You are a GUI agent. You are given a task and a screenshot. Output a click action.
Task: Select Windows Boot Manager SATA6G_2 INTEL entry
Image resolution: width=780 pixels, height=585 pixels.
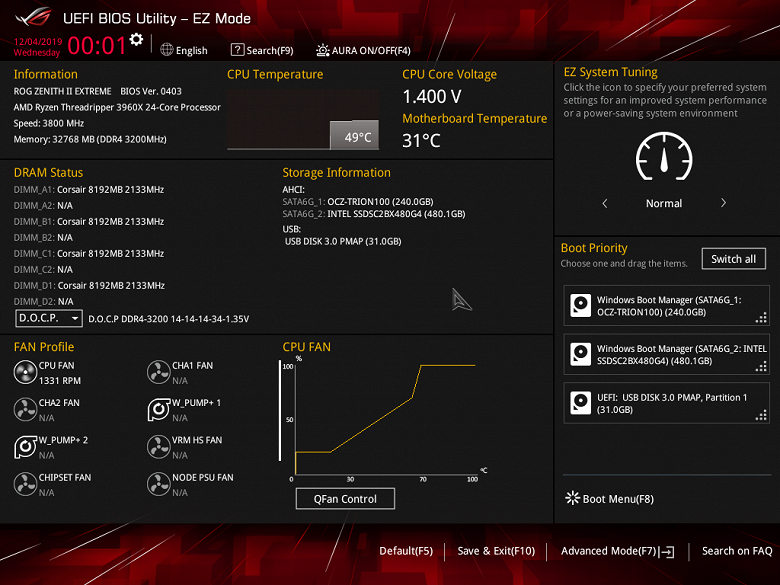(x=666, y=355)
